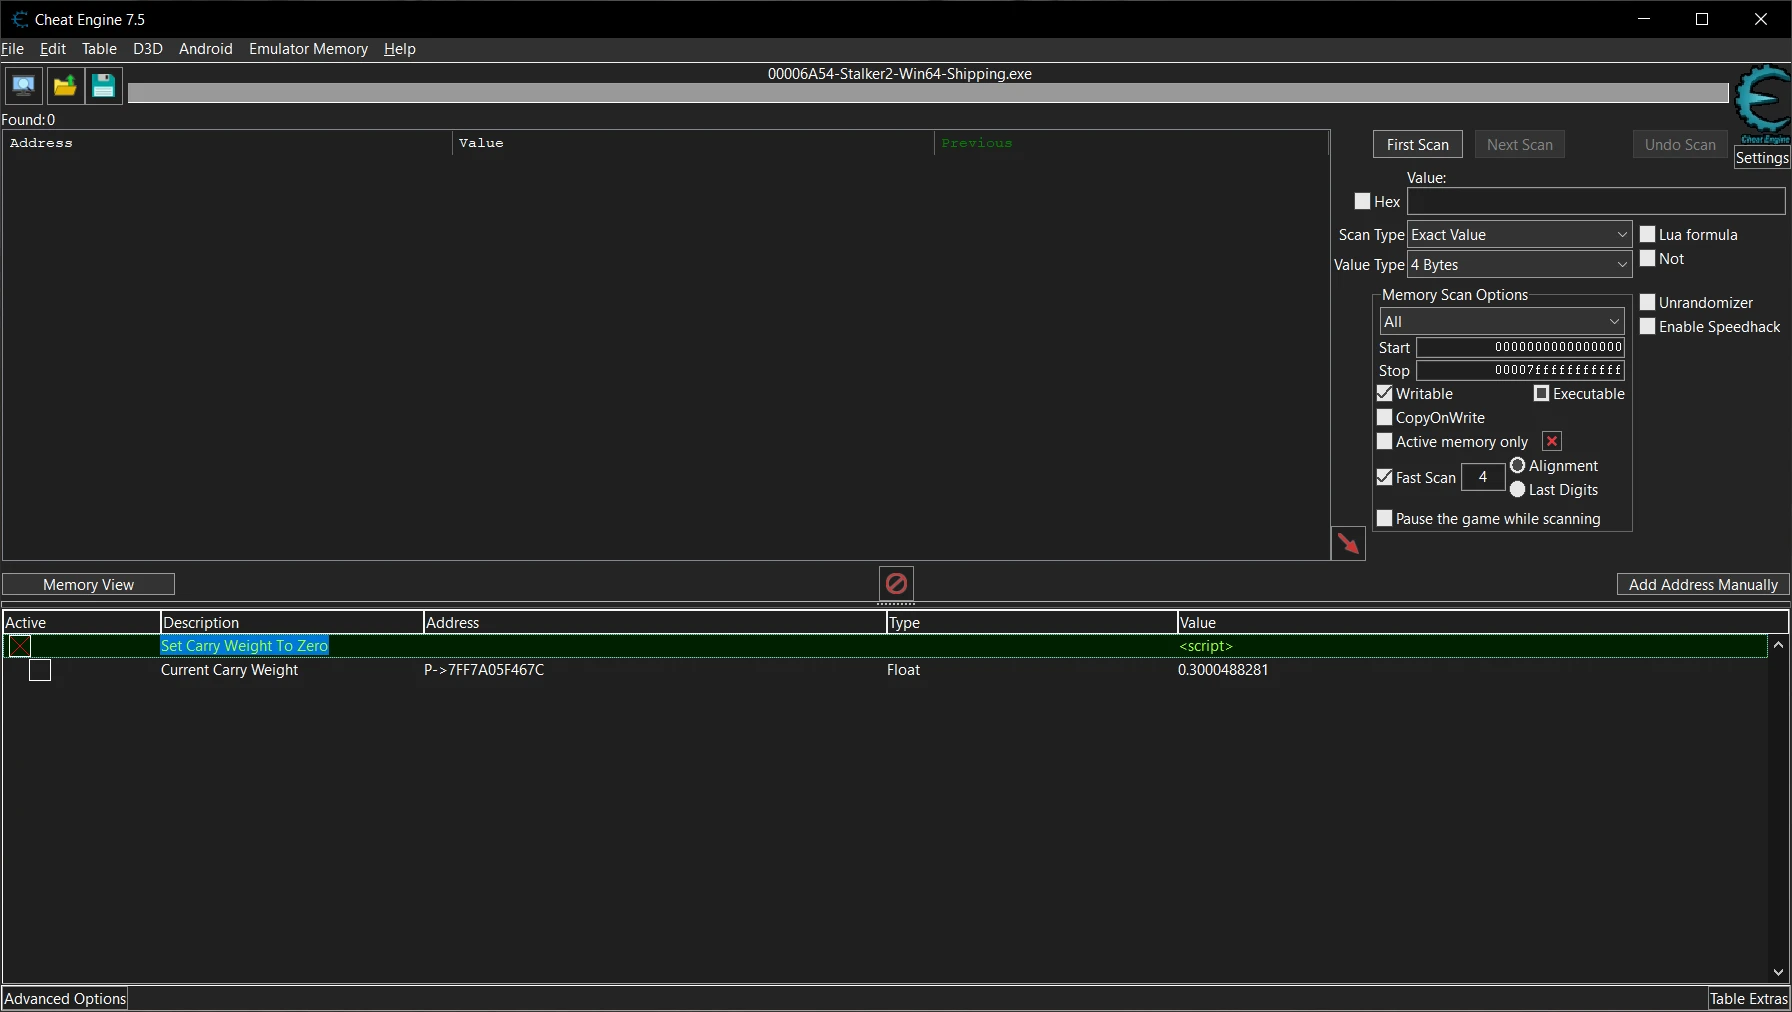Open the memory region All dropdown
Image resolution: width=1792 pixels, height=1012 pixels.
(1501, 321)
